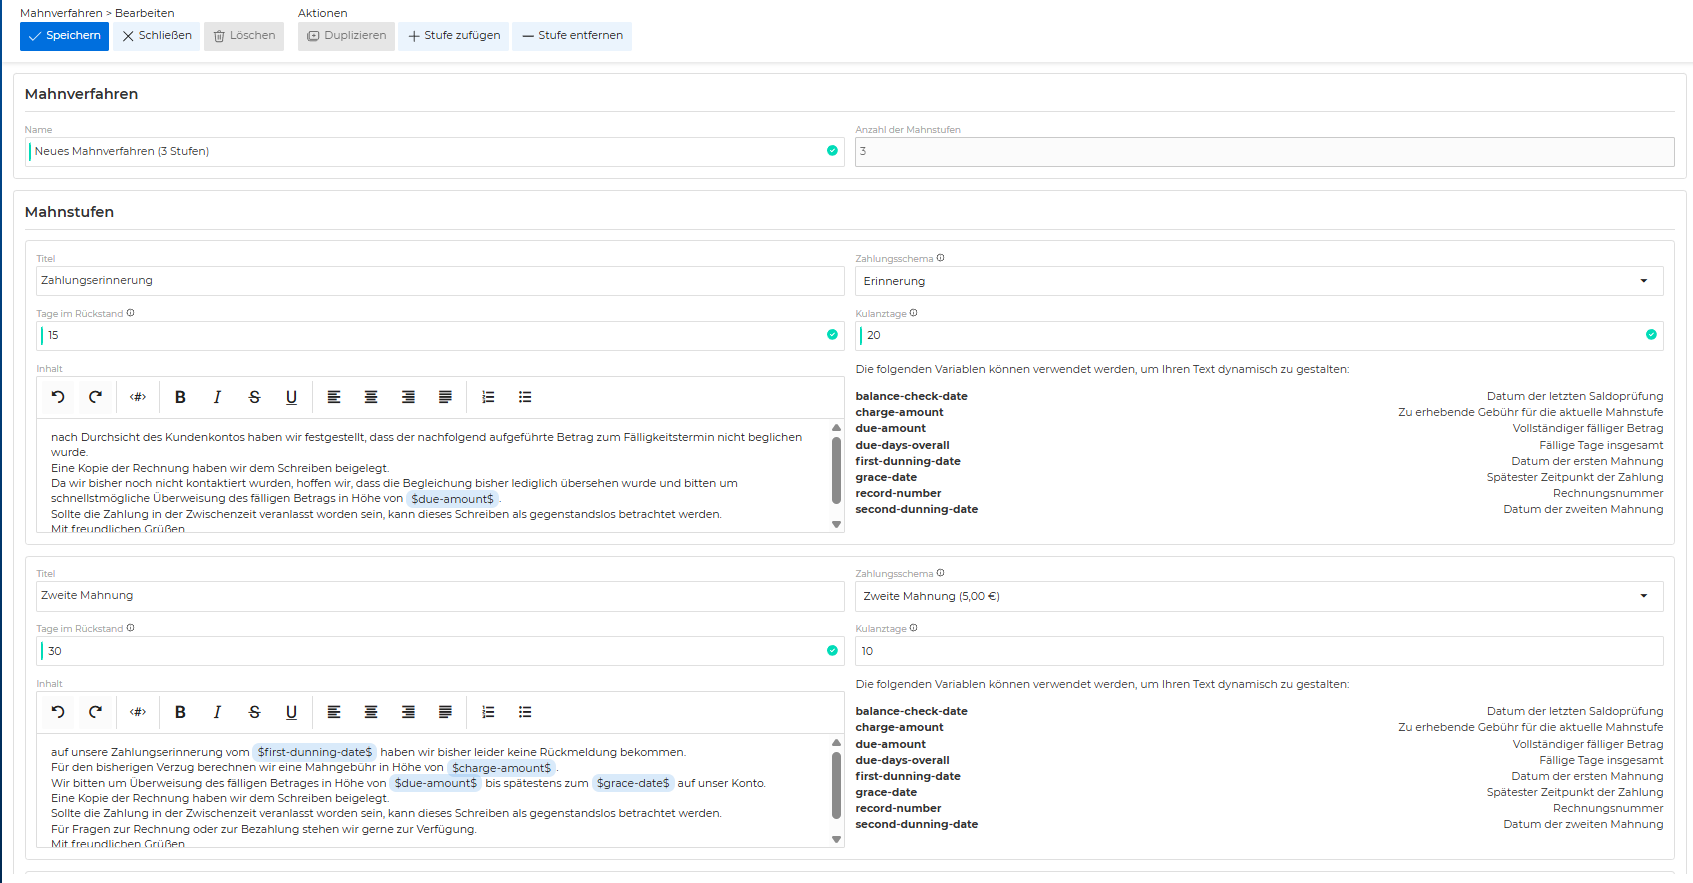This screenshot has width=1693, height=883.
Task: Click $charge-amount$ chip in Zweite Mahnung text
Action: 501,768
